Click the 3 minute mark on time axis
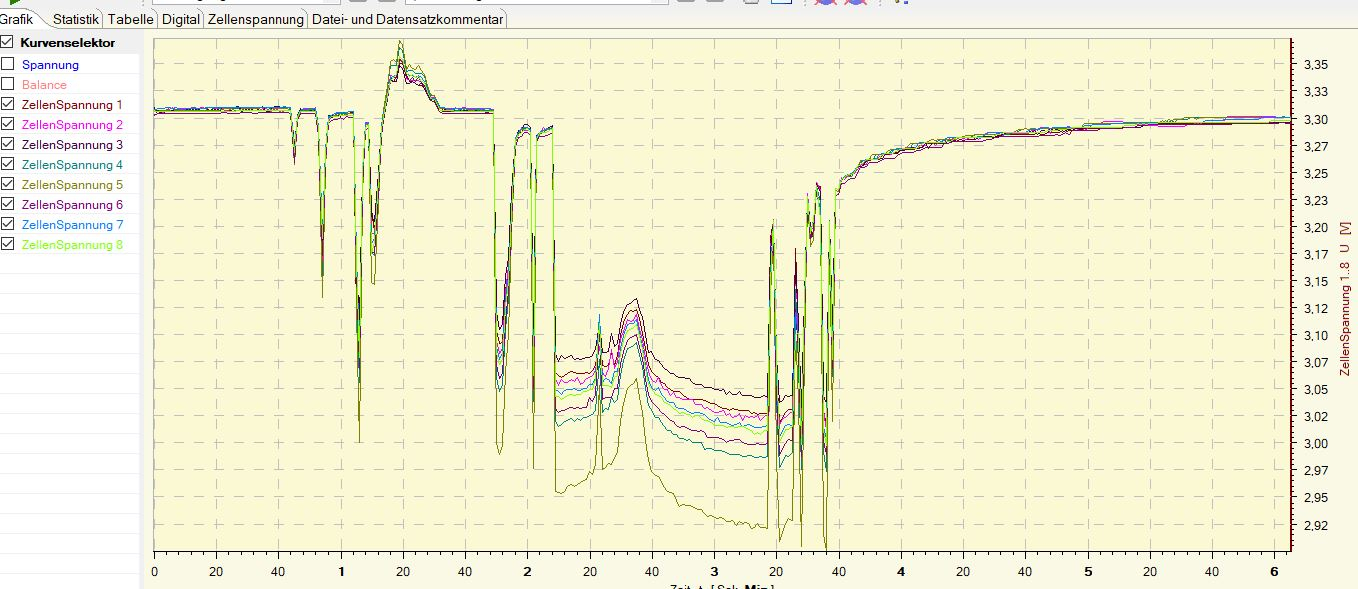The image size is (1358, 589). 714,571
